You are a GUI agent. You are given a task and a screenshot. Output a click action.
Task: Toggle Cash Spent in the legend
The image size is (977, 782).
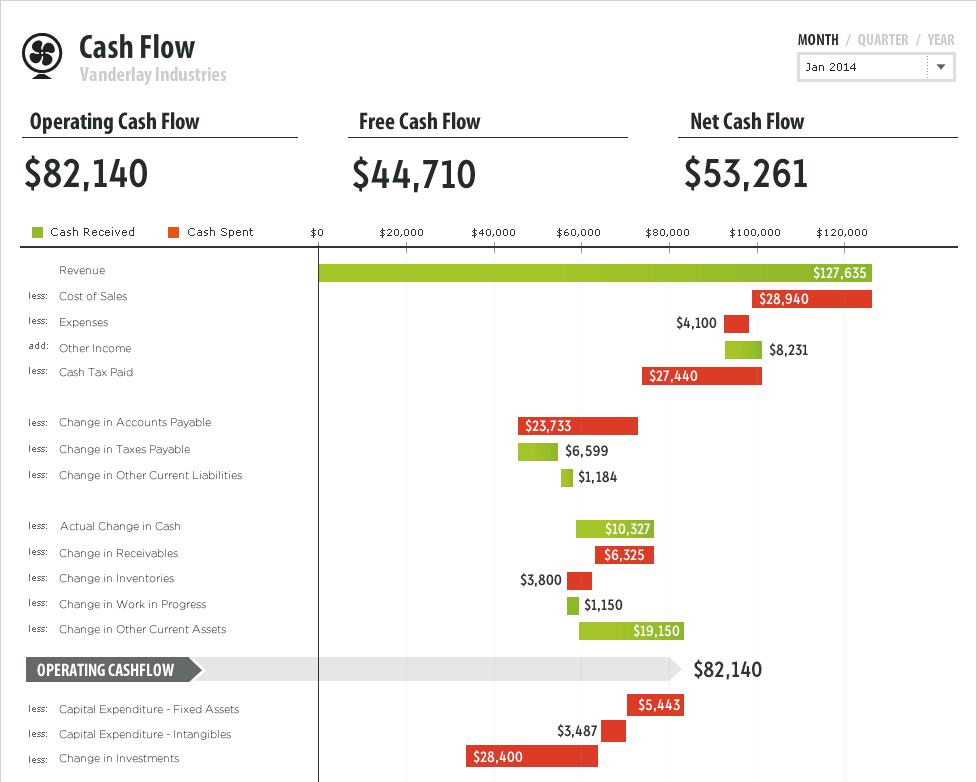click(x=222, y=231)
